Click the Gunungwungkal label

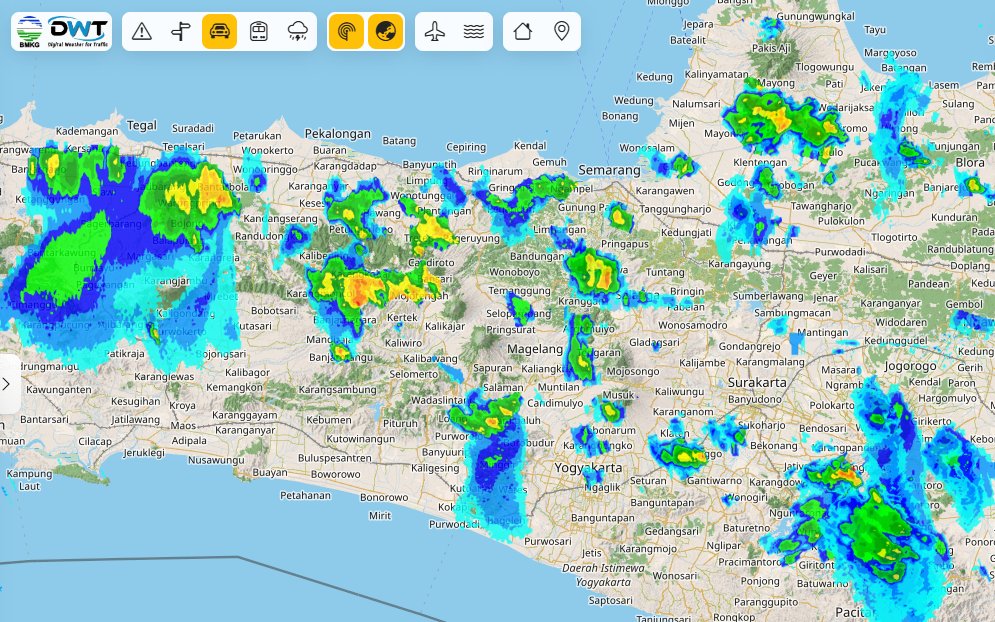point(815,17)
